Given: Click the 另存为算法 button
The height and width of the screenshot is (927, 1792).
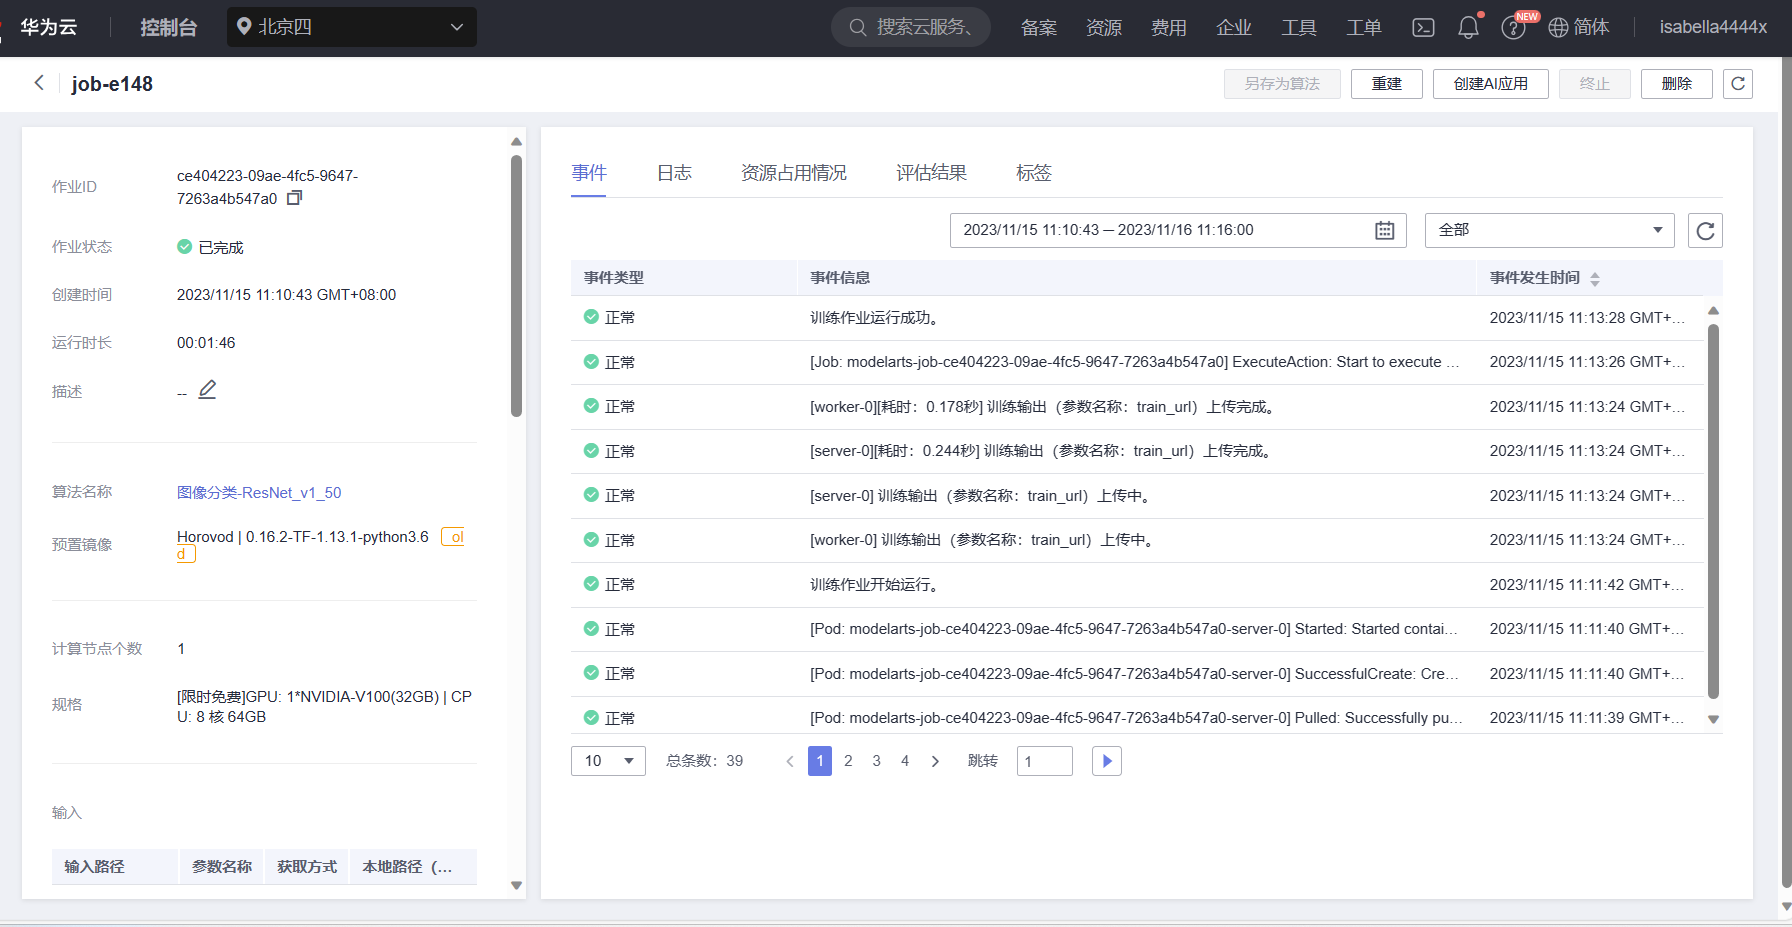Looking at the screenshot, I should pyautogui.click(x=1282, y=84).
